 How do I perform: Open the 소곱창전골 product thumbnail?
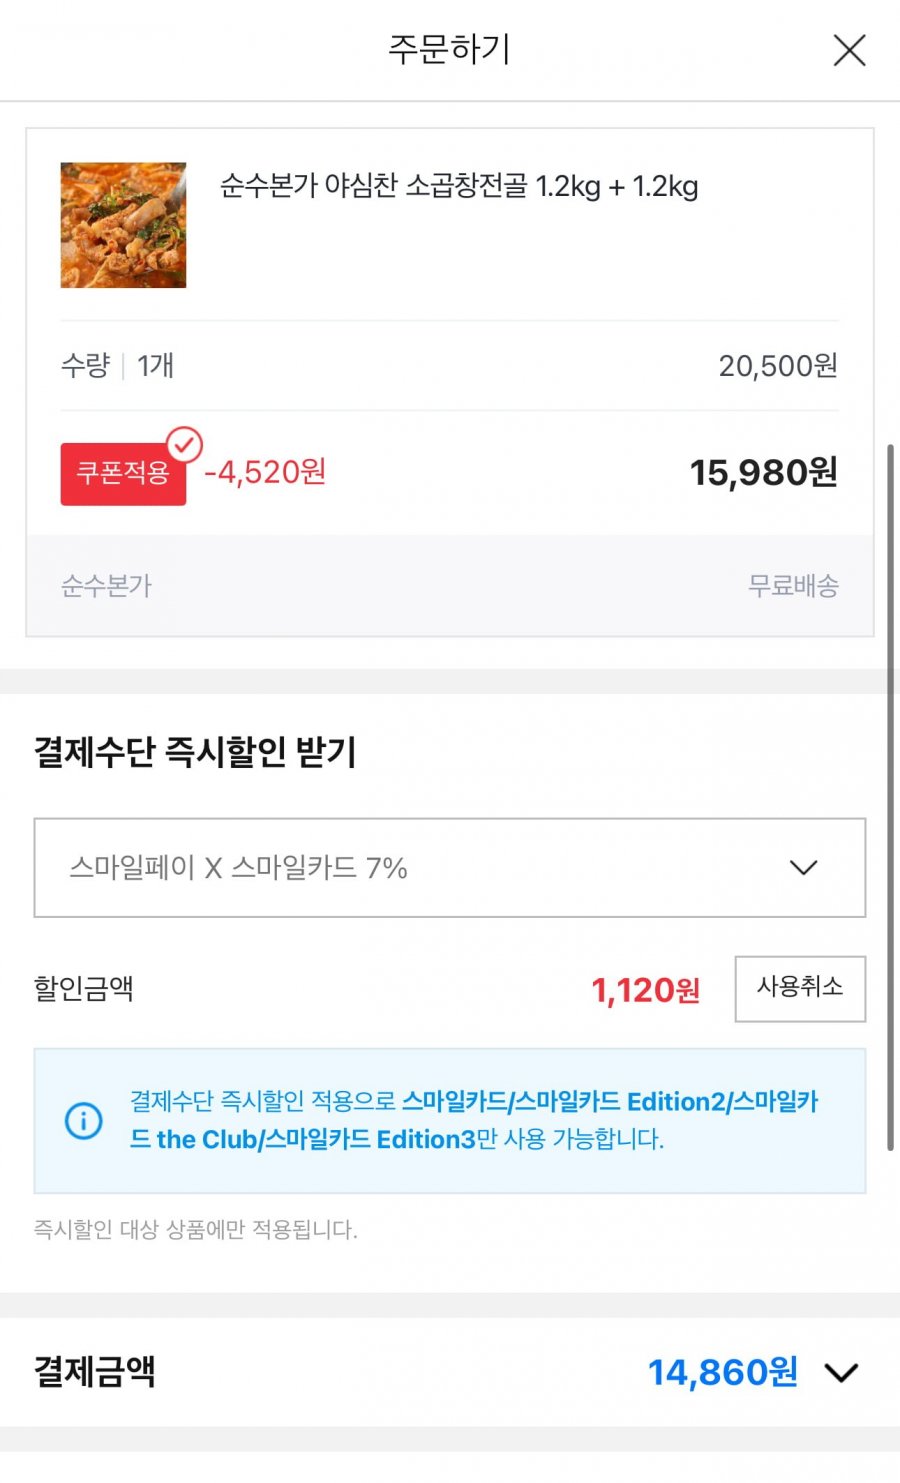pos(123,225)
